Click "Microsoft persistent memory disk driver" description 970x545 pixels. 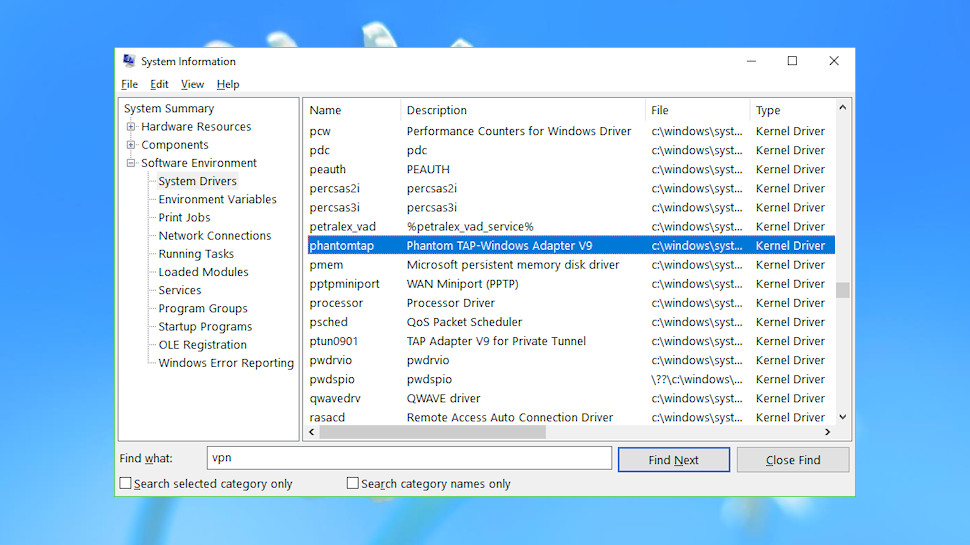513,265
